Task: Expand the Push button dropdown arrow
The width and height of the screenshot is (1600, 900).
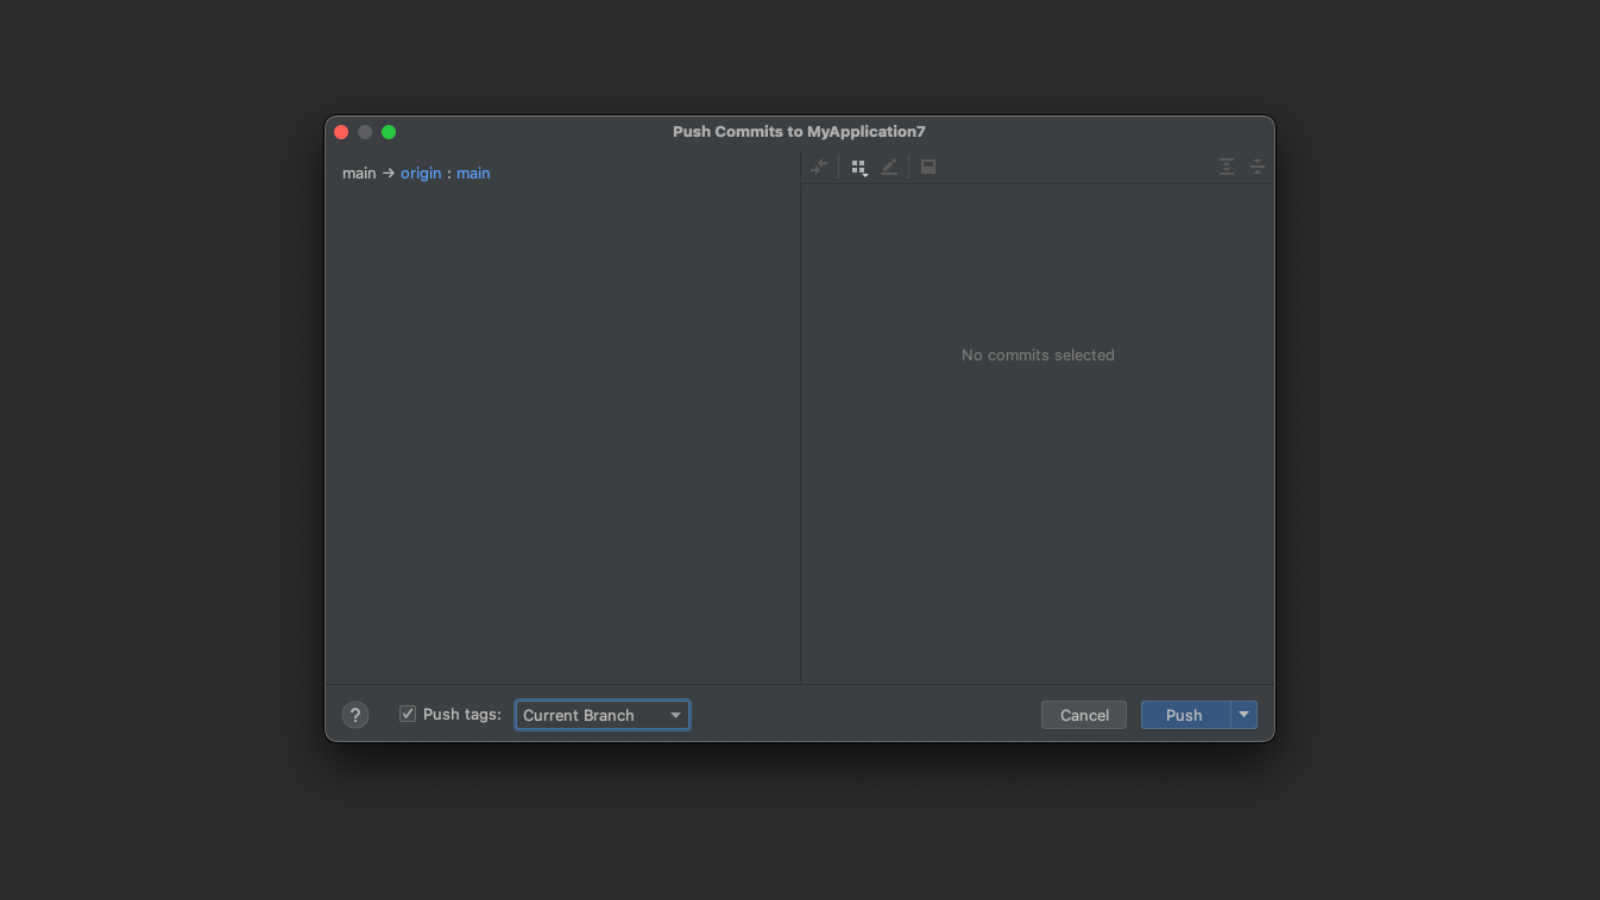Action: (x=1244, y=715)
